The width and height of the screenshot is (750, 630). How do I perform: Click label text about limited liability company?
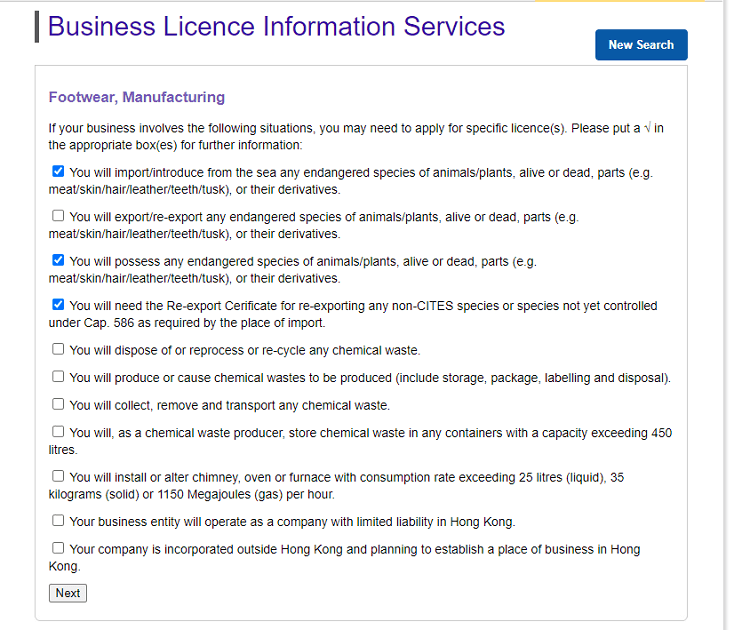(x=292, y=522)
